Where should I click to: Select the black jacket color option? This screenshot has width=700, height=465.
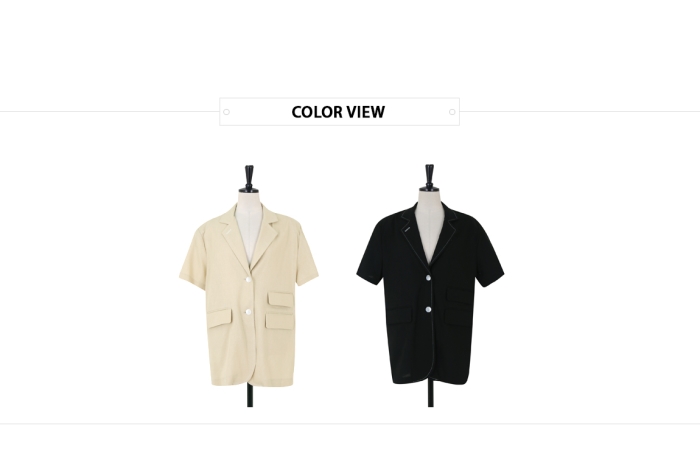coord(430,286)
